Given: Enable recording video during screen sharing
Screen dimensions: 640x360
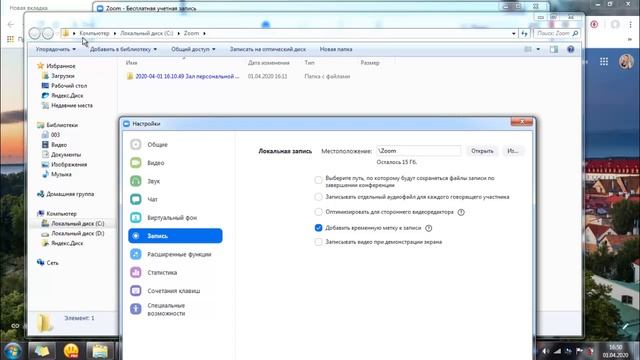Looking at the screenshot, I should [x=318, y=242].
